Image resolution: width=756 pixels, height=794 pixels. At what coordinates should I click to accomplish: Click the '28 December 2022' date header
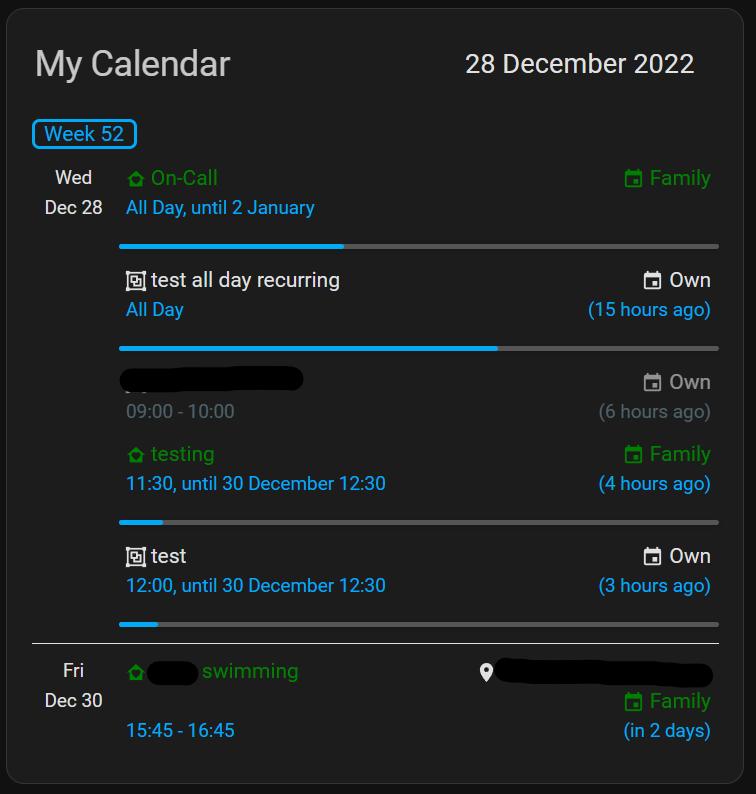(x=579, y=64)
